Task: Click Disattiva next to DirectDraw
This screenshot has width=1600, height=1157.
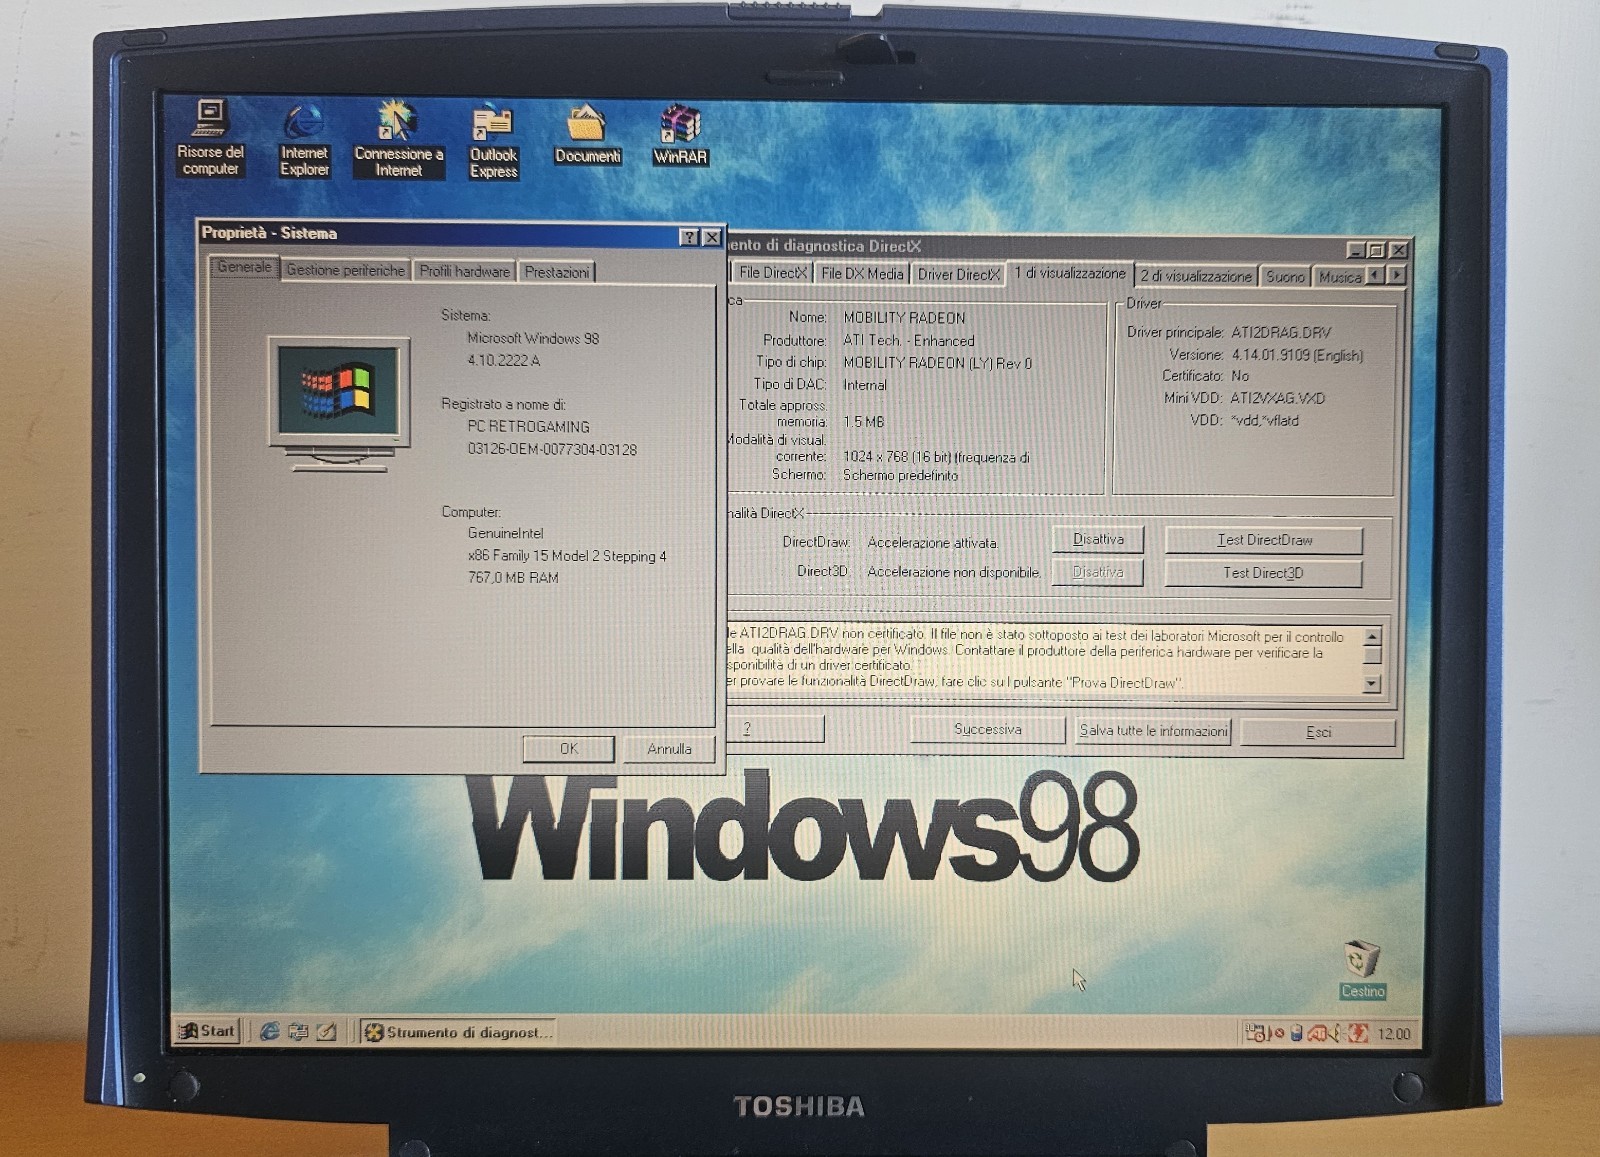Action: click(1098, 540)
